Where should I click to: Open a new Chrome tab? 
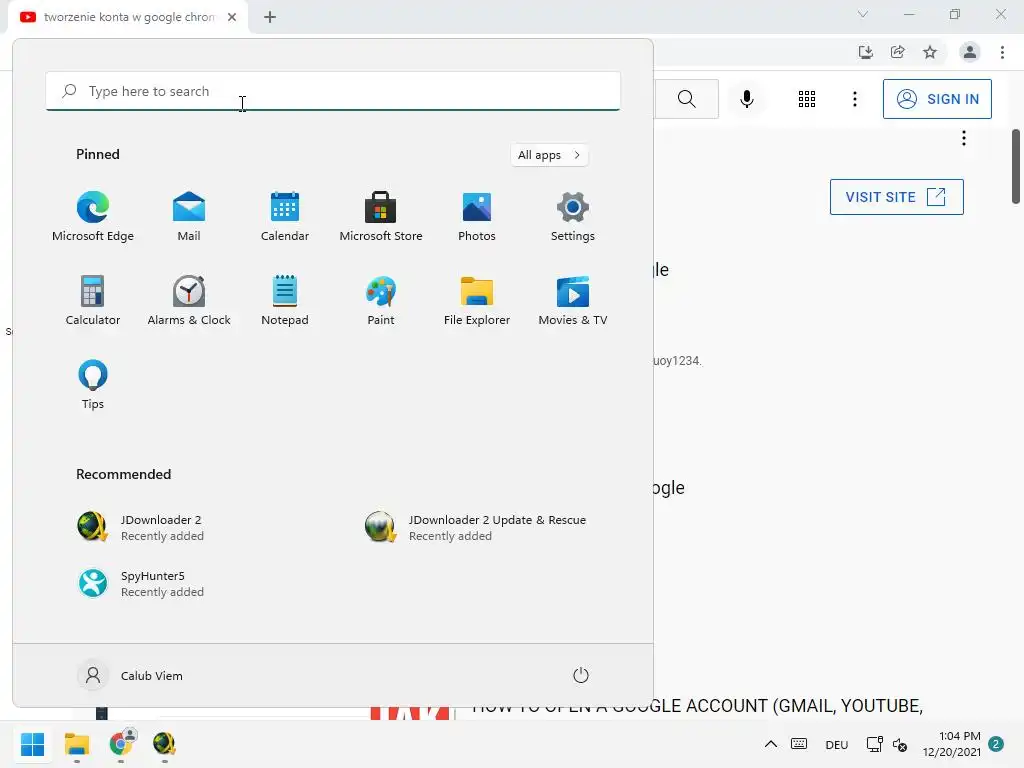(x=270, y=17)
